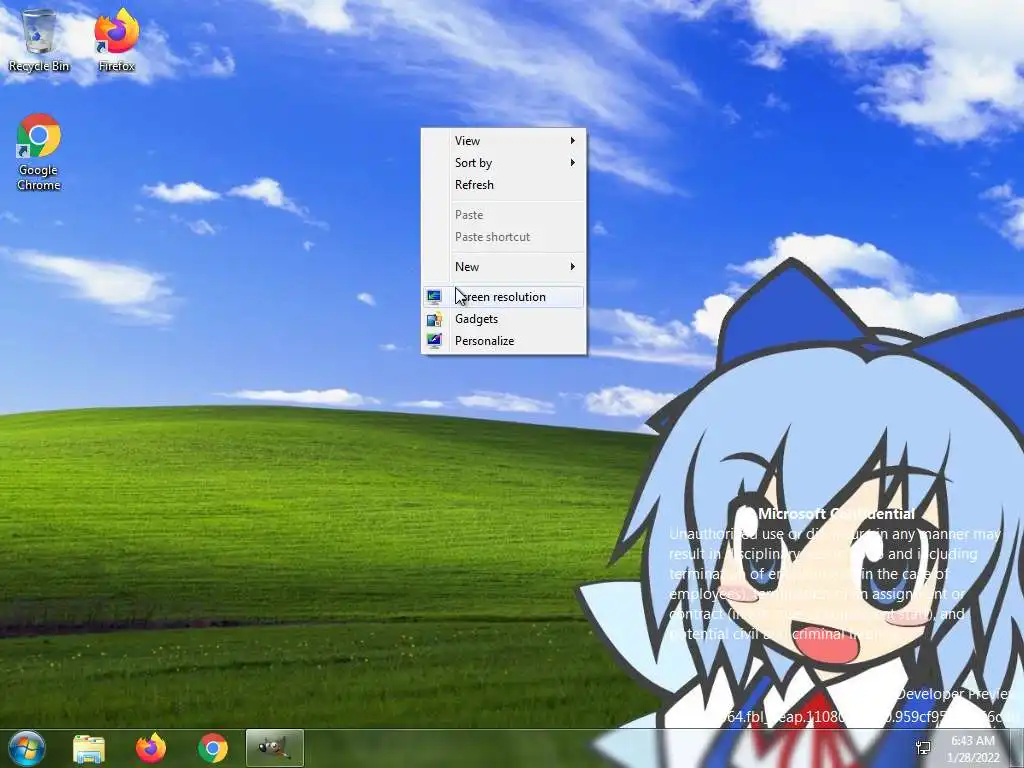The image size is (1024, 768).
Task: Open Screen resolution settings
Action: [x=504, y=296]
